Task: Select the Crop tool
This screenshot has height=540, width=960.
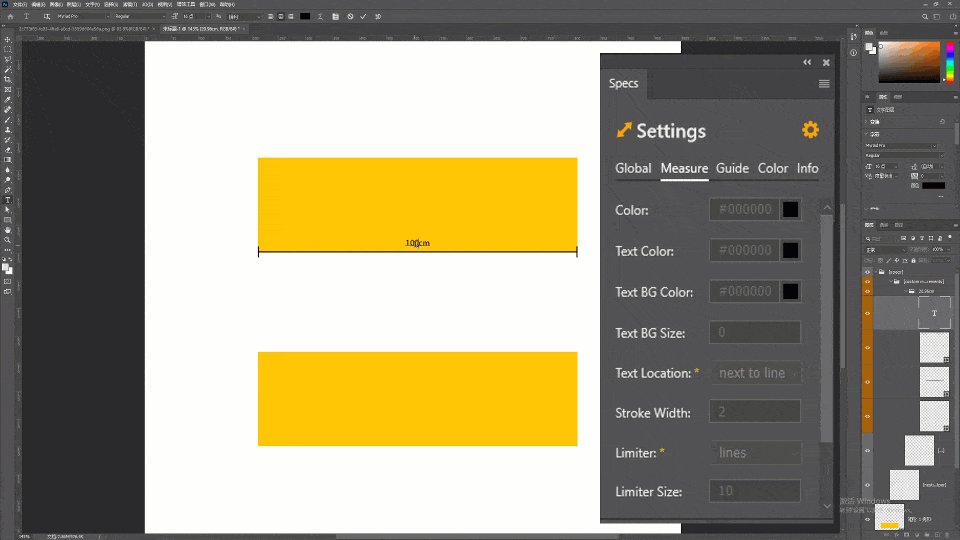Action: click(x=7, y=80)
